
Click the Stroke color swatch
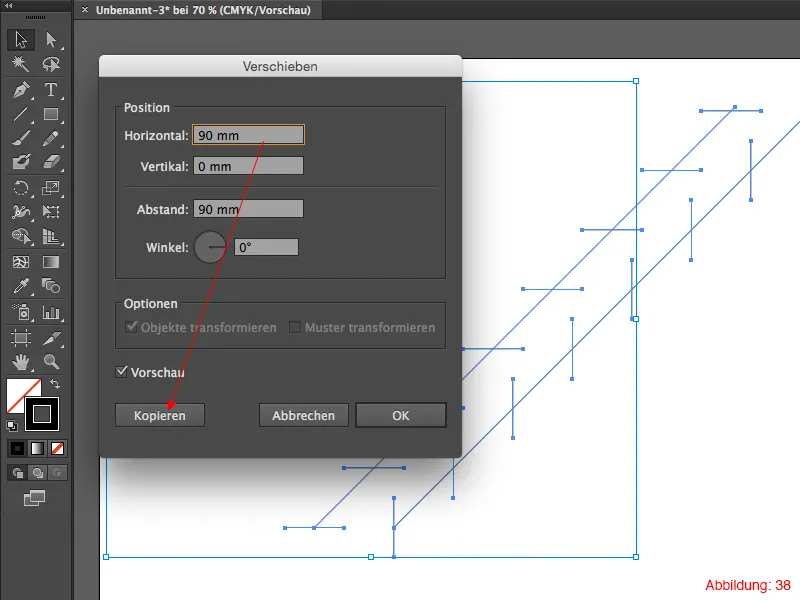pyautogui.click(x=42, y=414)
